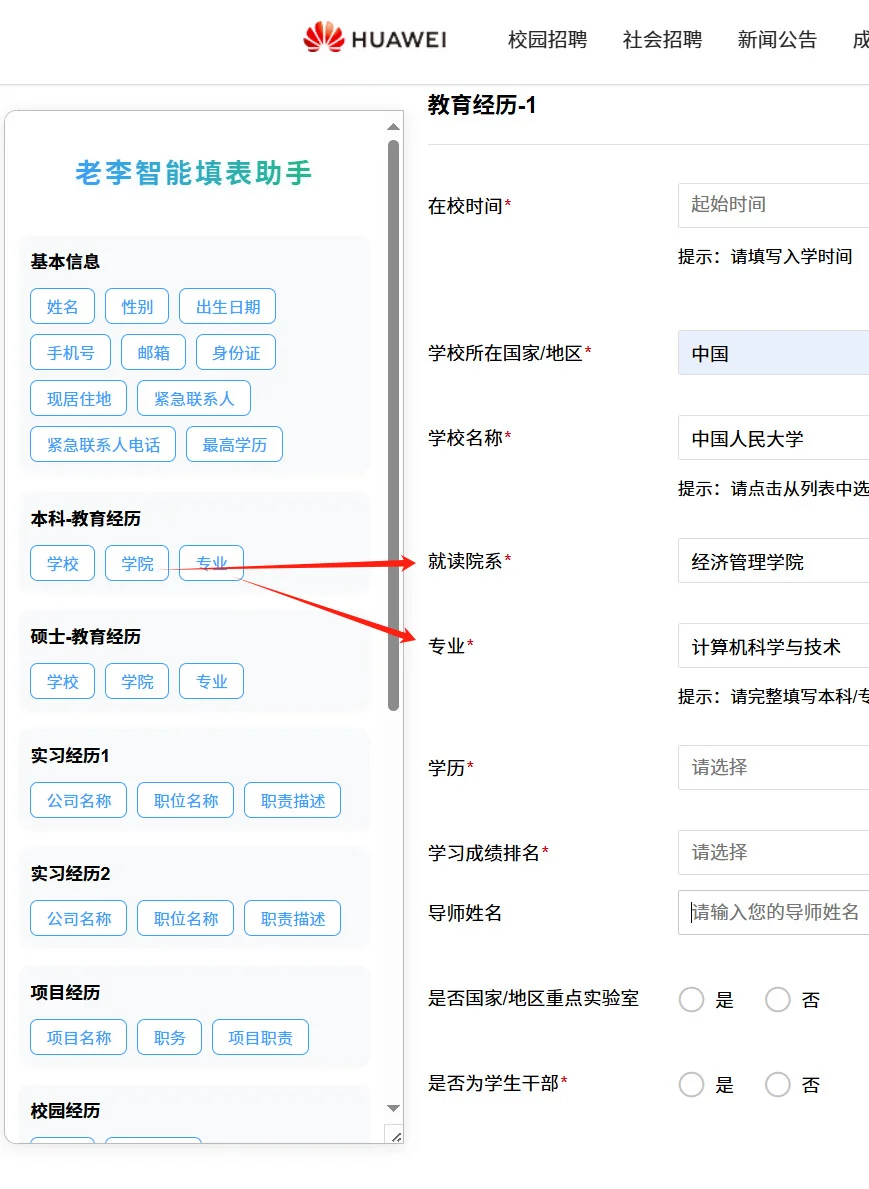Click the 学校名称 field with 中国人民大学

pyautogui.click(x=773, y=438)
